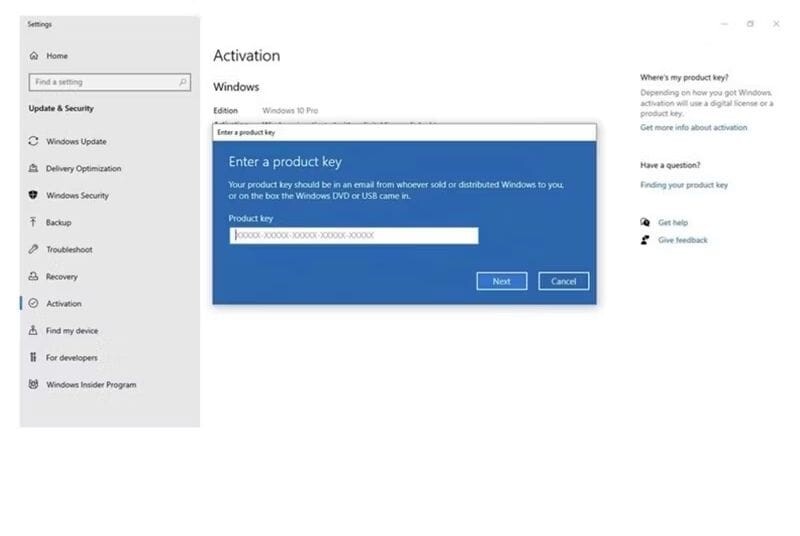Screen dimensions: 800x536
Task: Click the Update & Security heading
Action: pos(61,108)
